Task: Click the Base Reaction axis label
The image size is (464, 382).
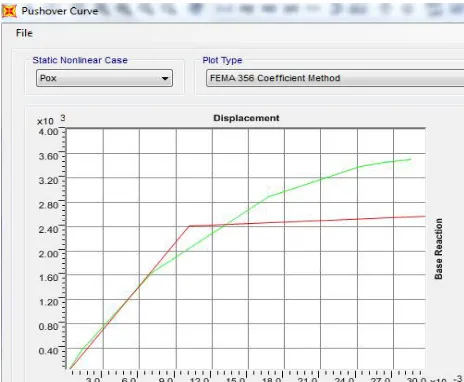Action: (x=439, y=249)
